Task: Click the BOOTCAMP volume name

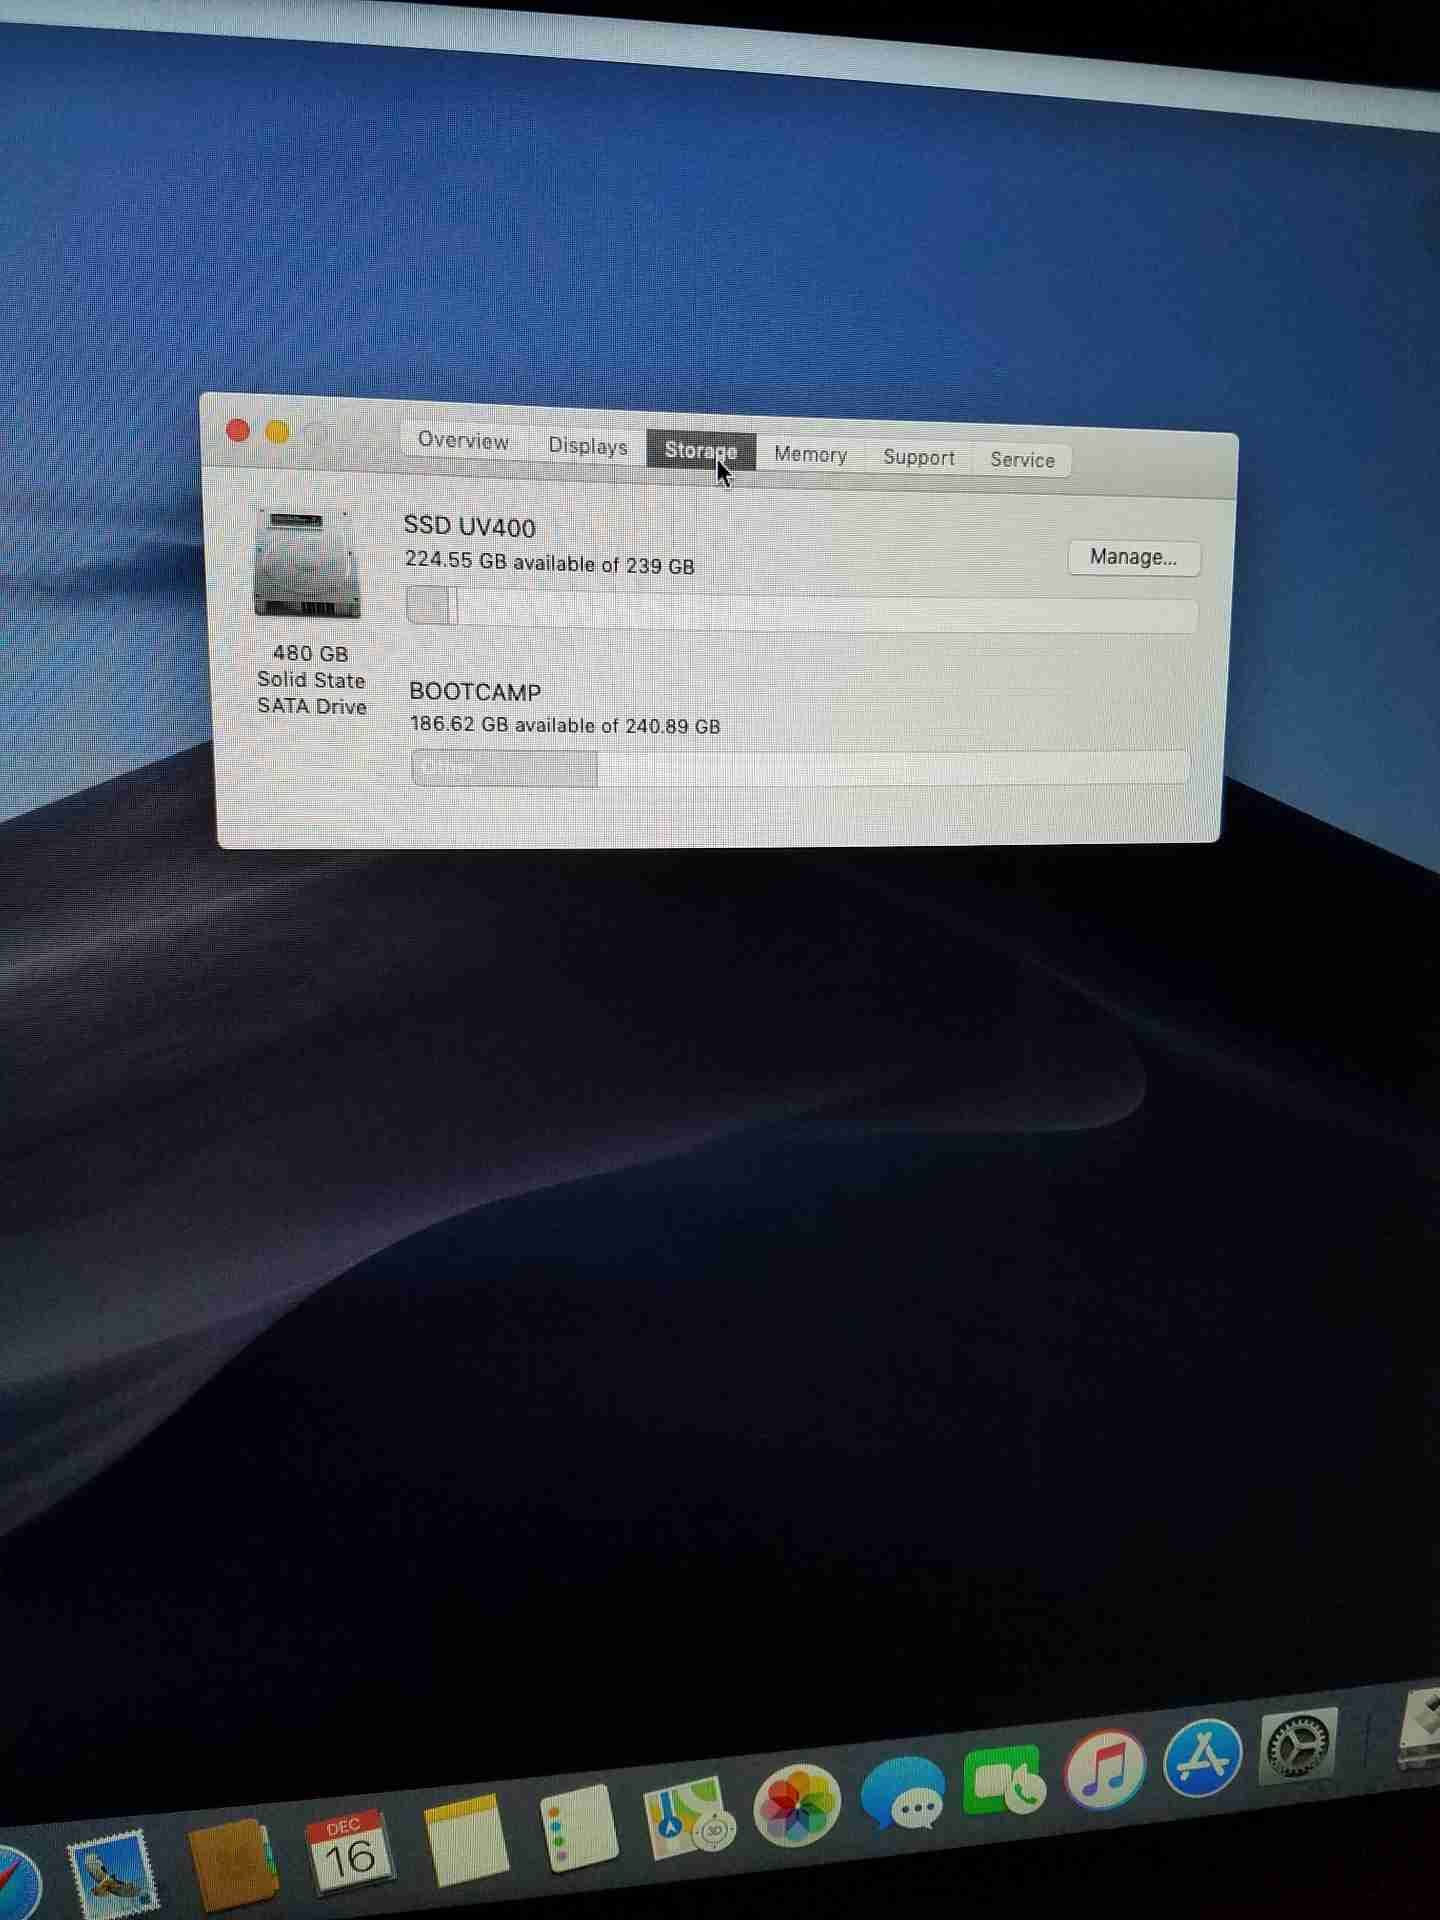Action: [475, 692]
